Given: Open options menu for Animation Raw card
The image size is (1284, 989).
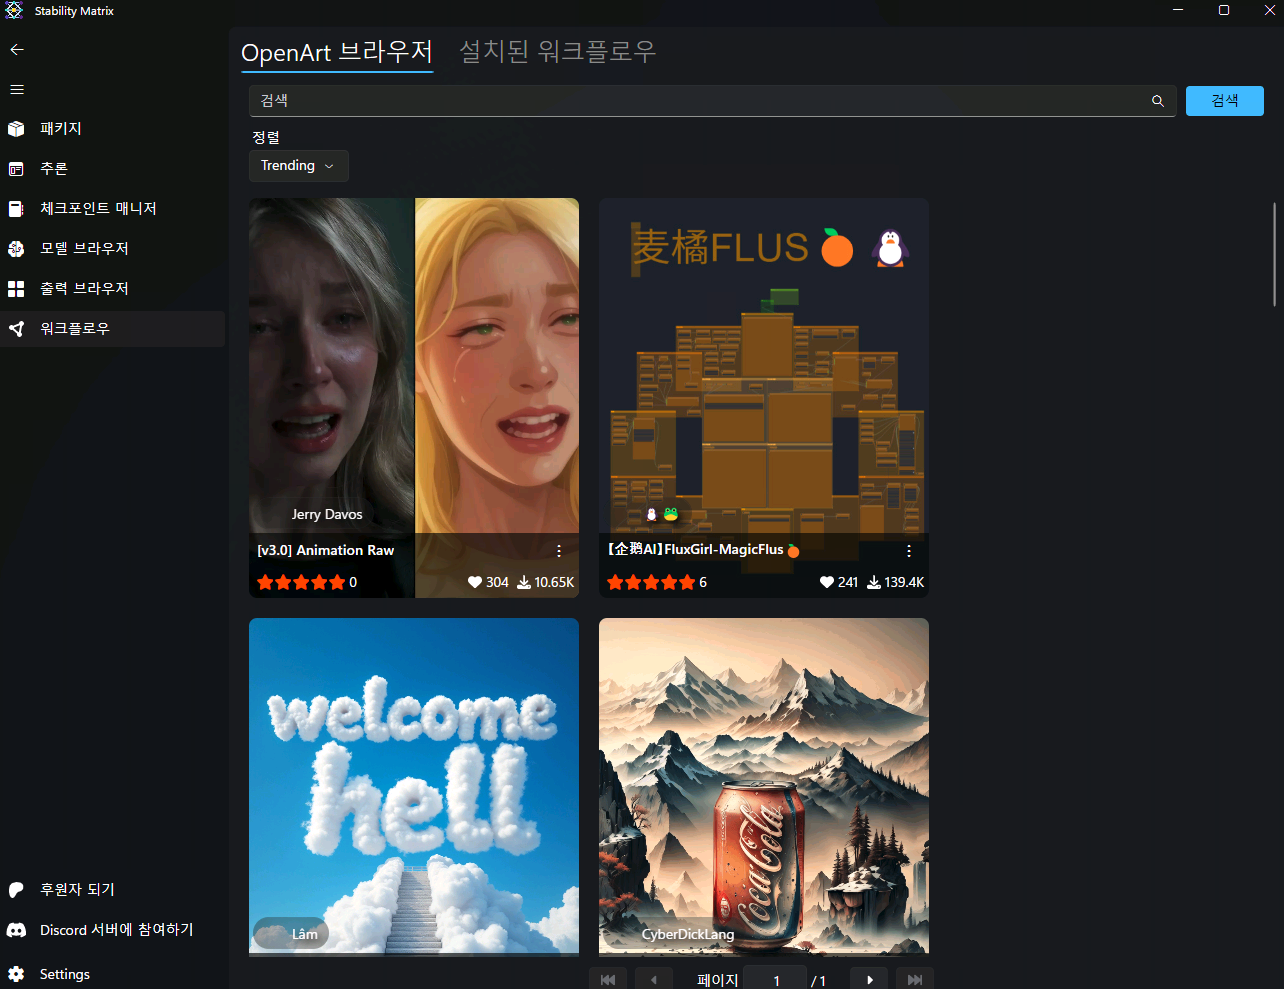Looking at the screenshot, I should (558, 551).
